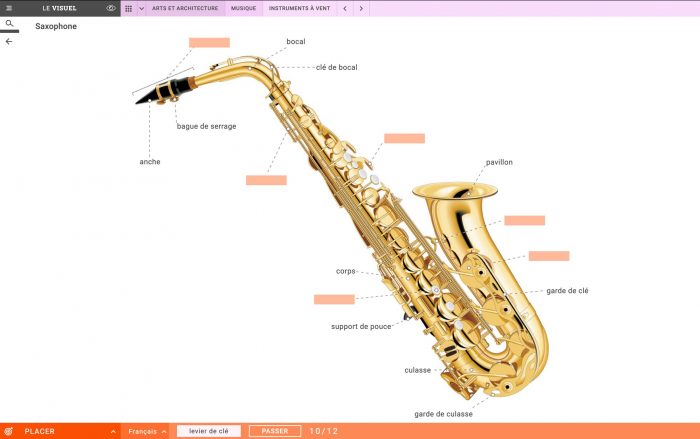Go to next item arrow
Viewport: 700px width, 439px height.
[x=361, y=8]
